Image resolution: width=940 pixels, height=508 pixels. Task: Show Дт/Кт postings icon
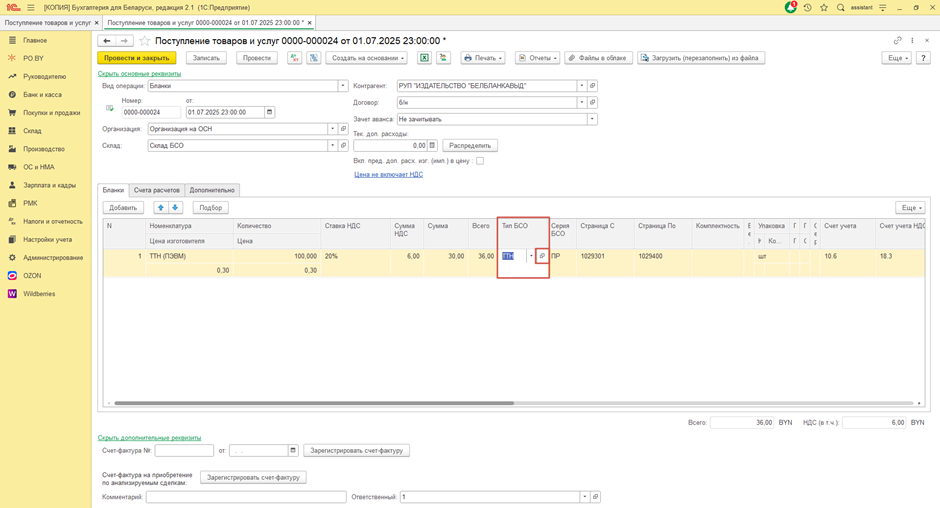coord(294,58)
